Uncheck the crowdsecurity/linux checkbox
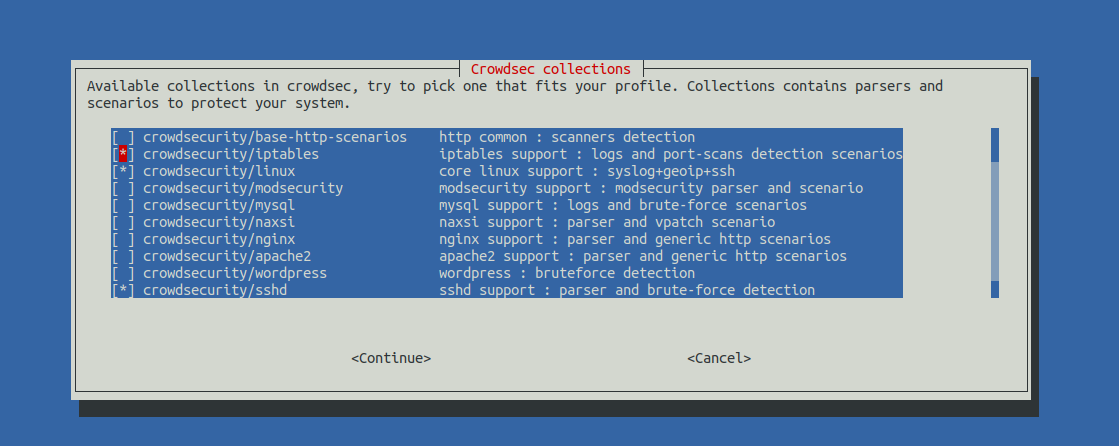1119x446 pixels. [x=123, y=171]
